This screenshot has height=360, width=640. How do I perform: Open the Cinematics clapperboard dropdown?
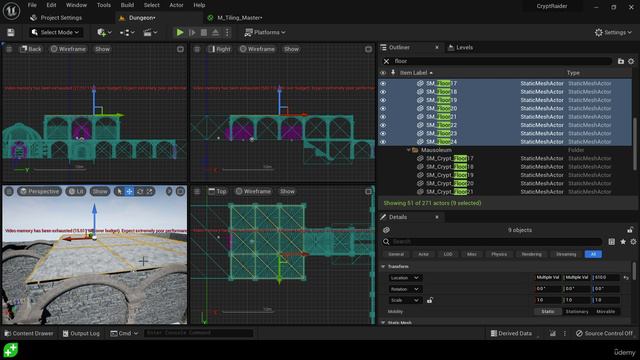point(150,32)
